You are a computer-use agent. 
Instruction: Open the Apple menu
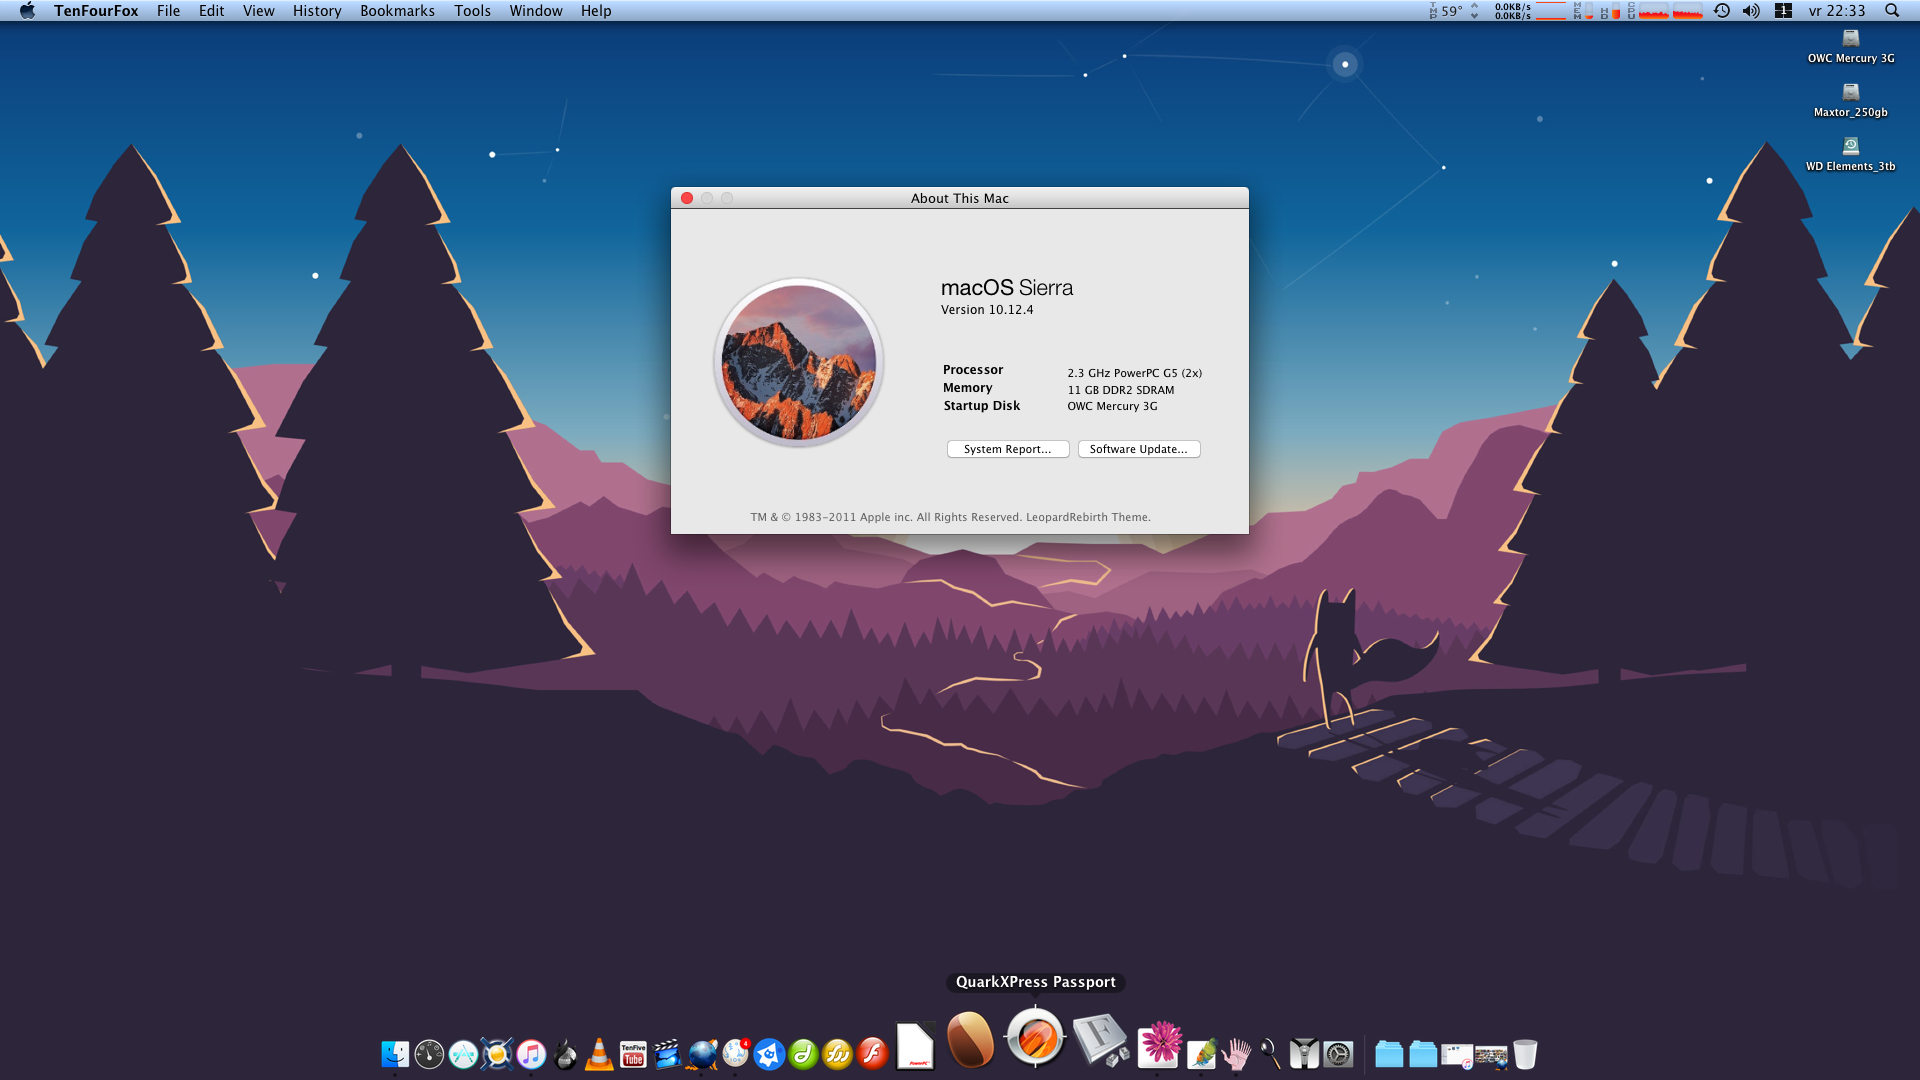coord(27,11)
